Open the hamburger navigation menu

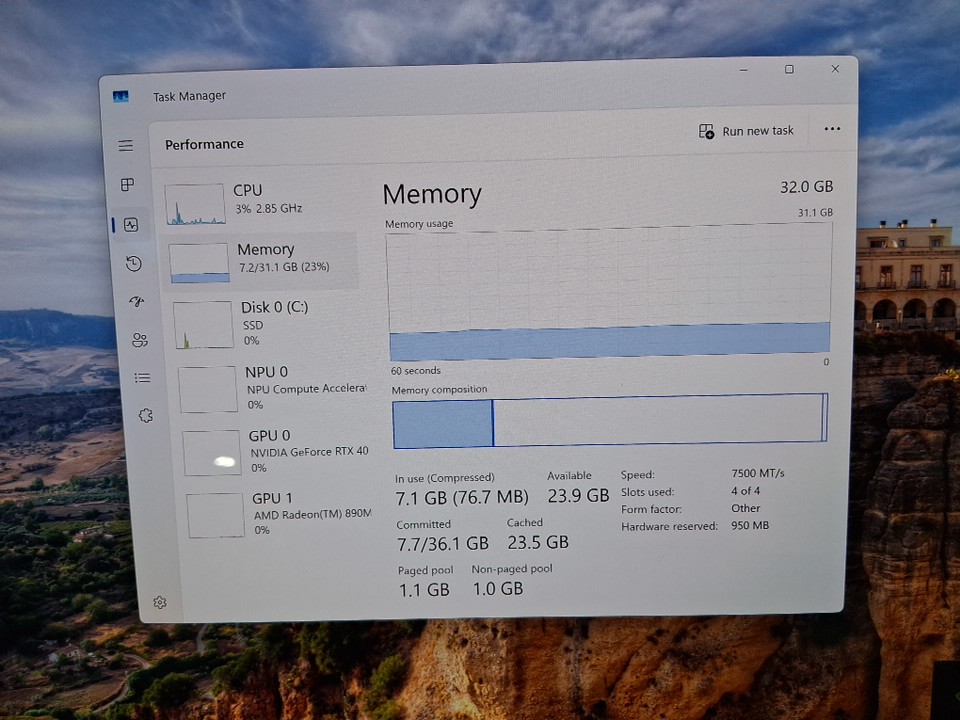click(126, 146)
